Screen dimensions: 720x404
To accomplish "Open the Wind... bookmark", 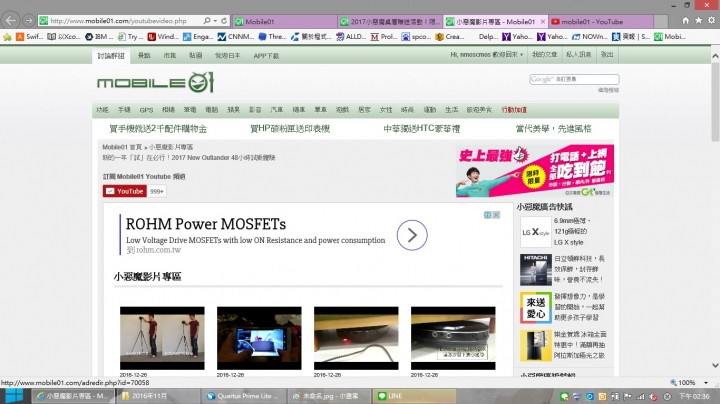I will click(x=163, y=37).
